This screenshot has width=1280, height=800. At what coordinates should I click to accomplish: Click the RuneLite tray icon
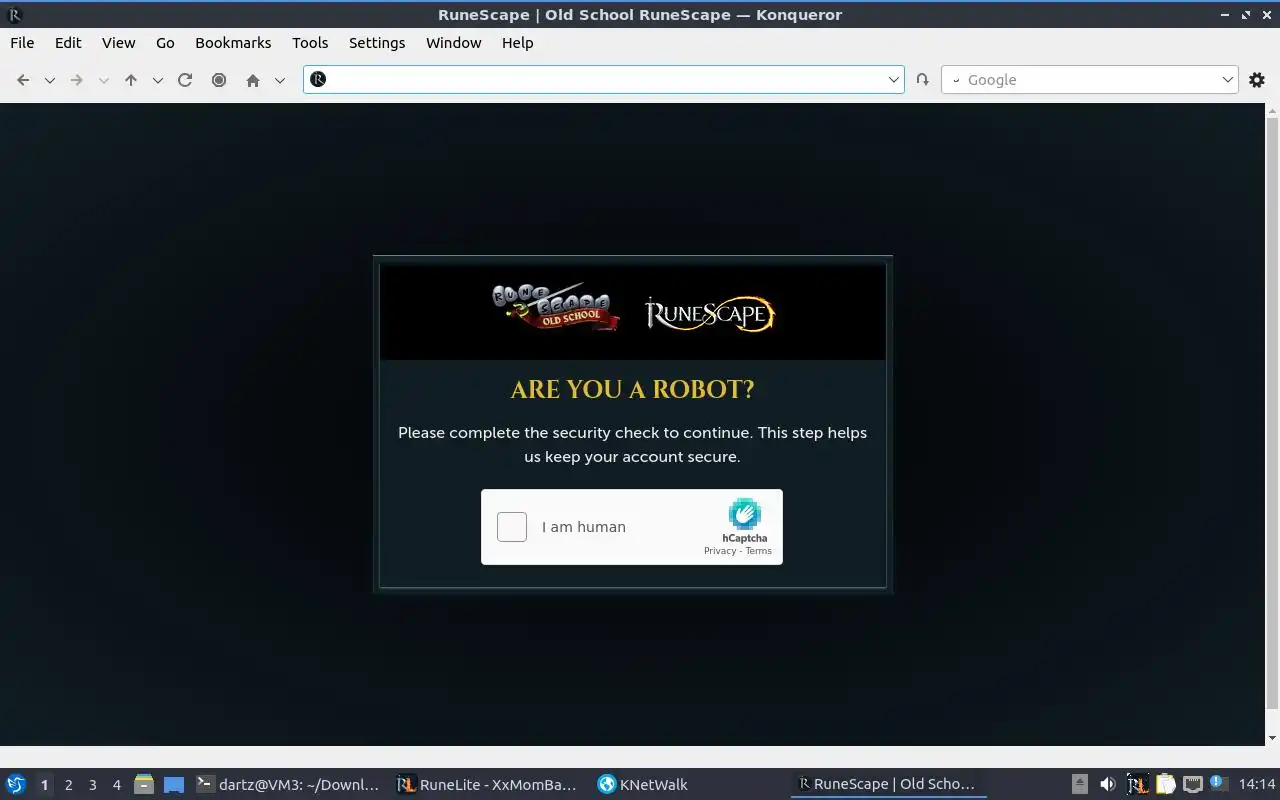[1137, 784]
